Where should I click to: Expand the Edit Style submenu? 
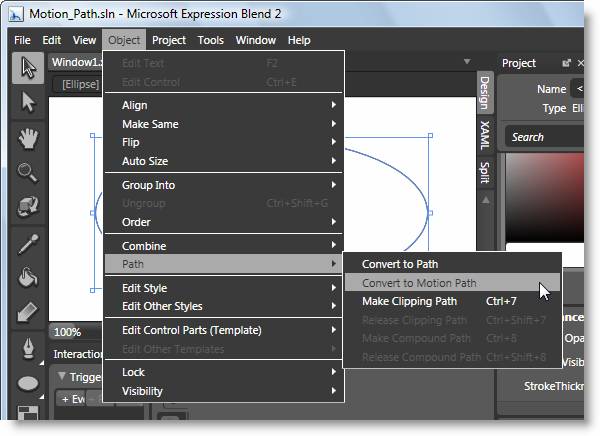click(x=223, y=288)
